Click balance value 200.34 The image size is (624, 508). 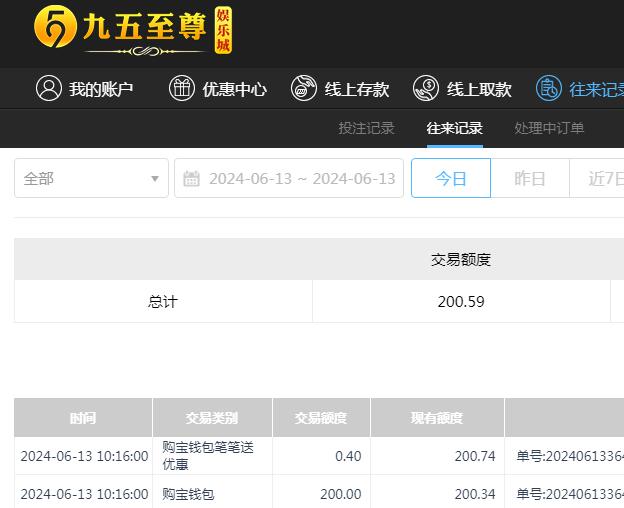click(x=475, y=494)
